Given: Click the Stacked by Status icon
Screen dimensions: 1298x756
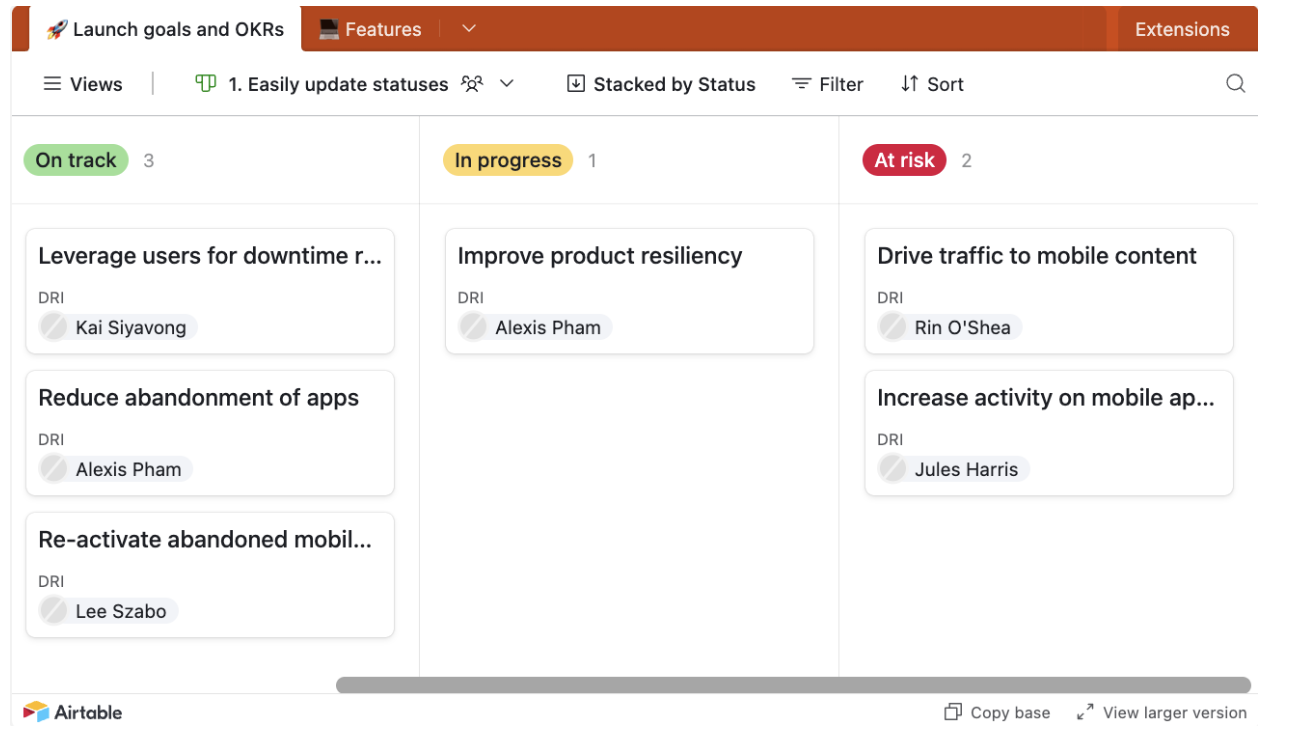Looking at the screenshot, I should click(x=576, y=84).
